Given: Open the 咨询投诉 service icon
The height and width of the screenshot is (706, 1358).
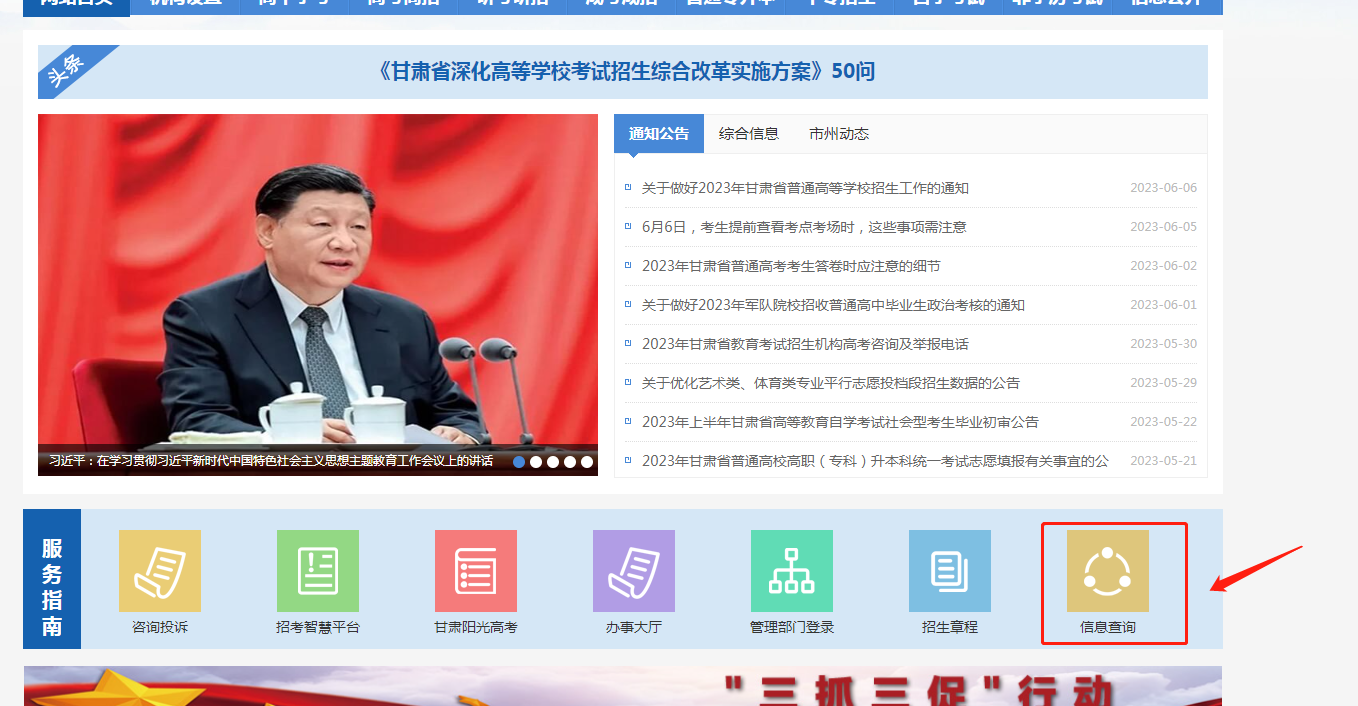Looking at the screenshot, I should coord(160,570).
